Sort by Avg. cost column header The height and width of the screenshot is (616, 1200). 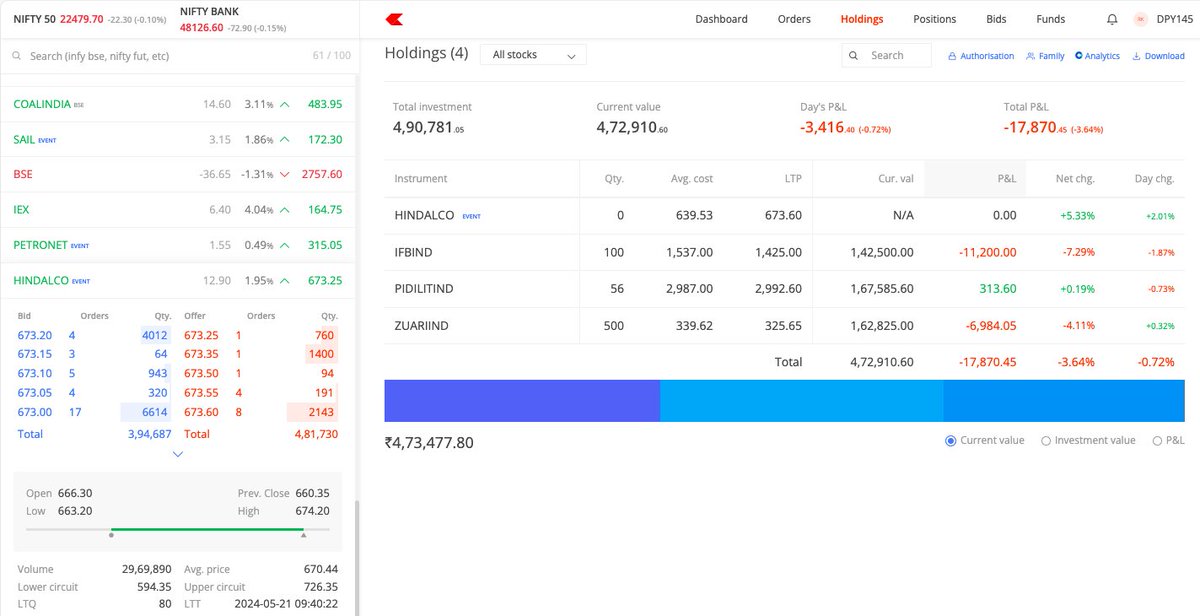coord(692,178)
